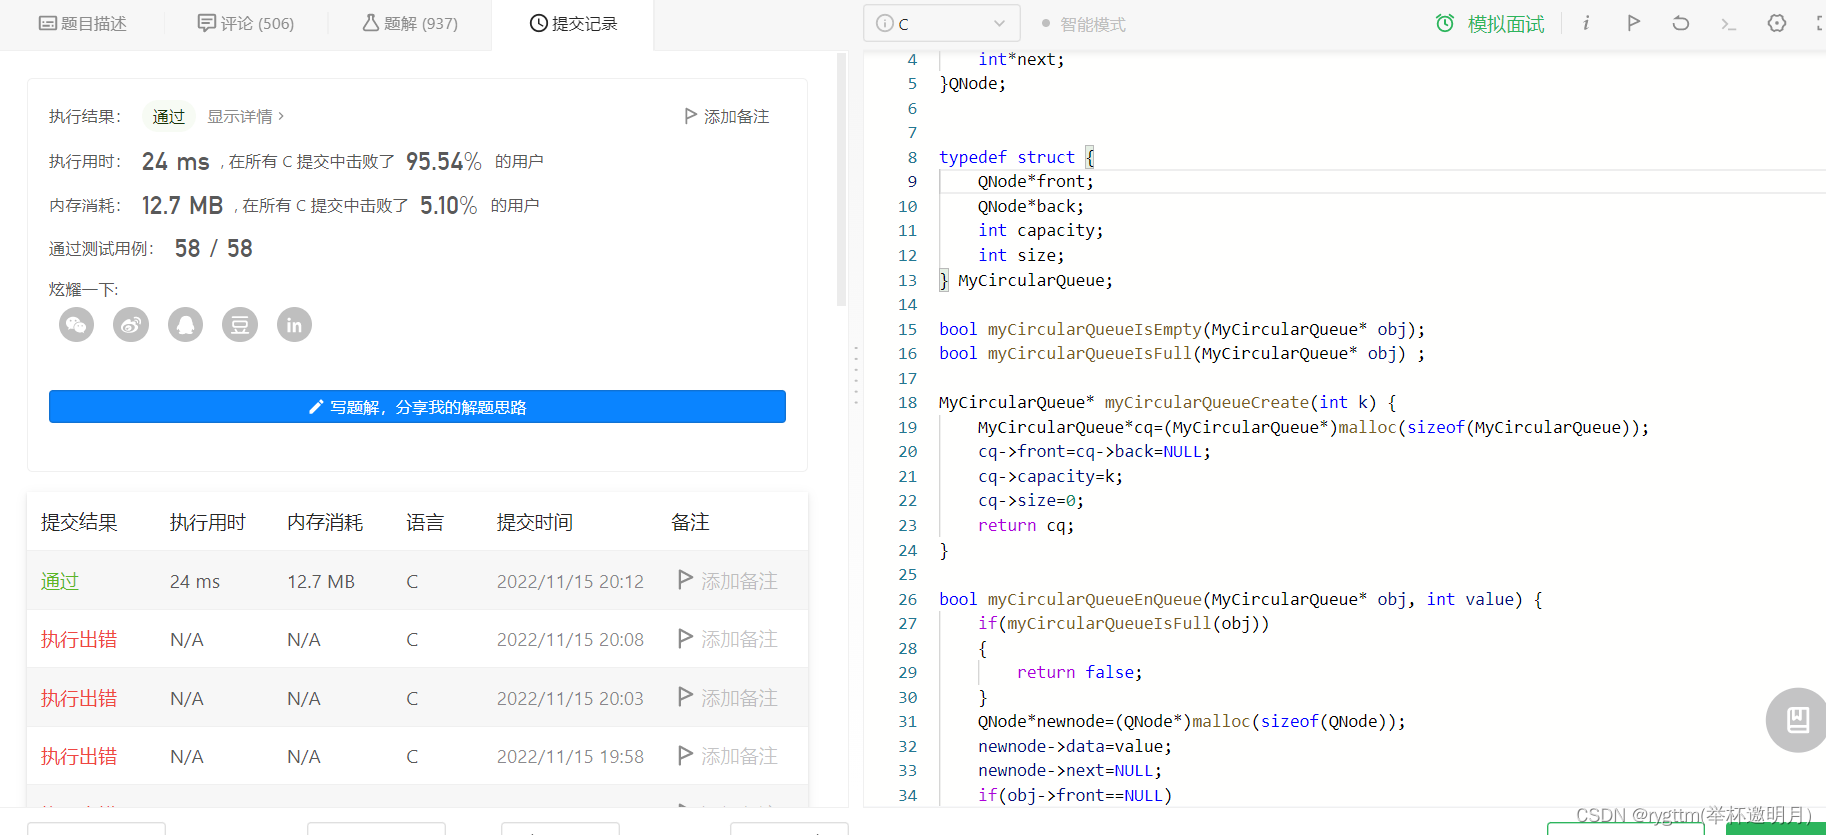This screenshot has height=835, width=1826.
Task: Click line number 19 in the editor gutter
Action: [907, 427]
